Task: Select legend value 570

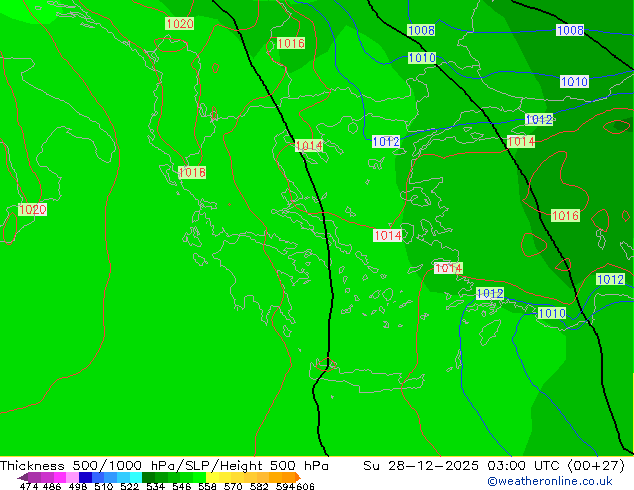Action: 233,486
